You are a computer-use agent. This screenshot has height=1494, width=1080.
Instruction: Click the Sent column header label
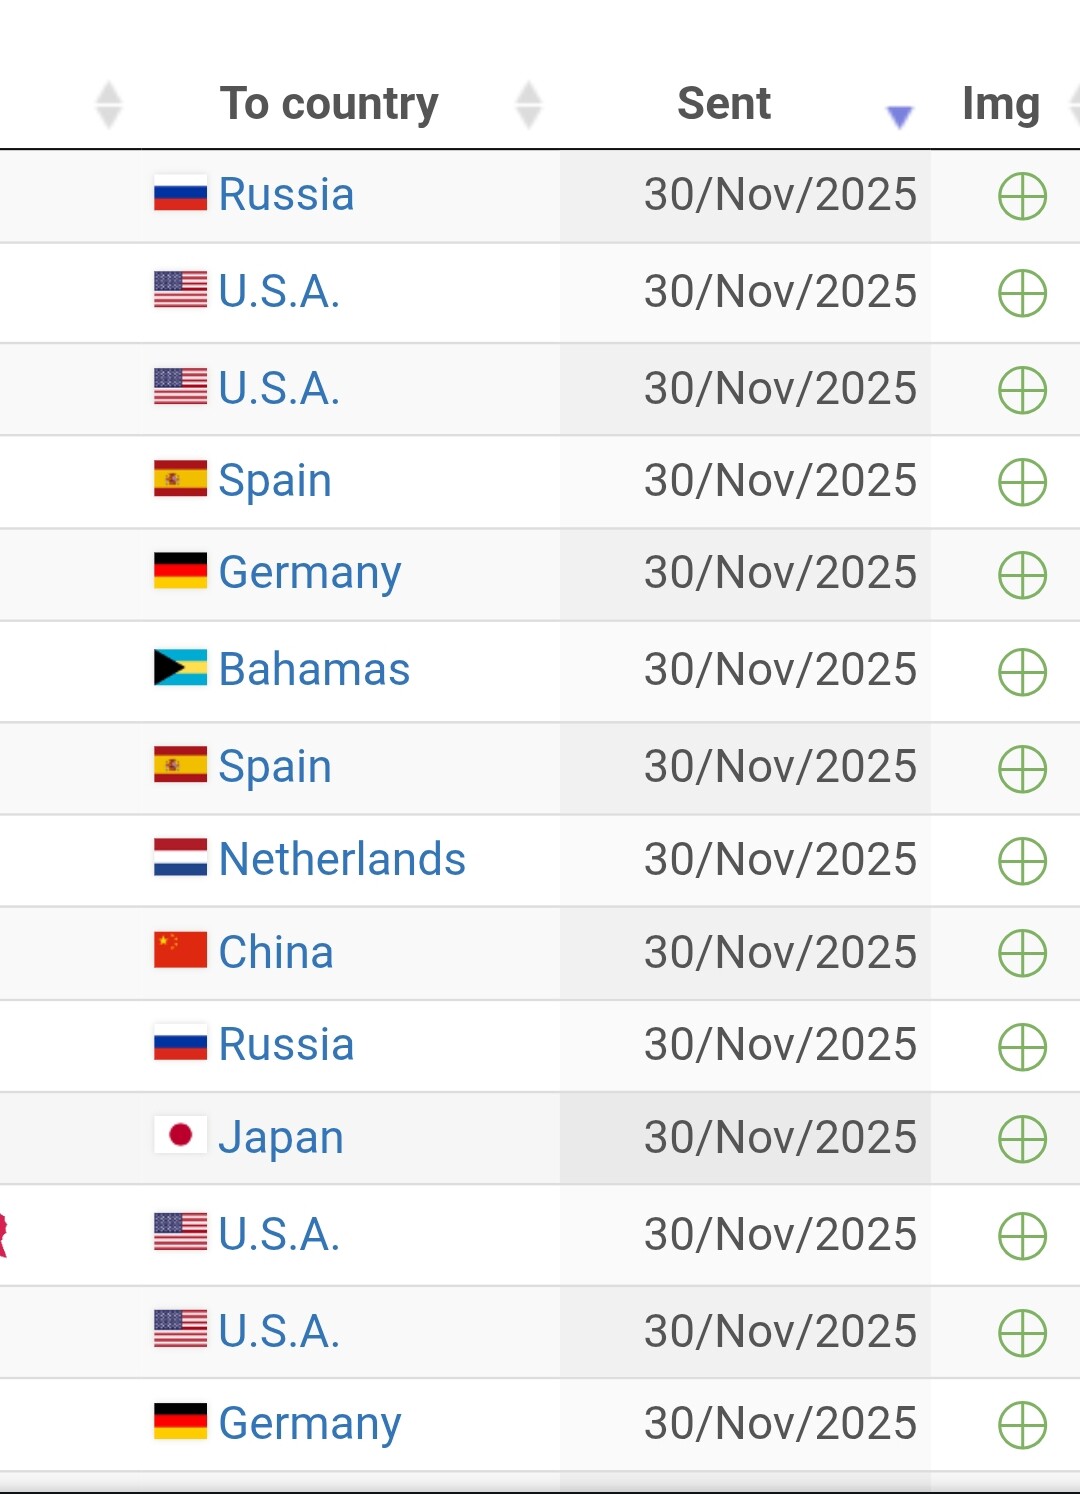(x=724, y=104)
